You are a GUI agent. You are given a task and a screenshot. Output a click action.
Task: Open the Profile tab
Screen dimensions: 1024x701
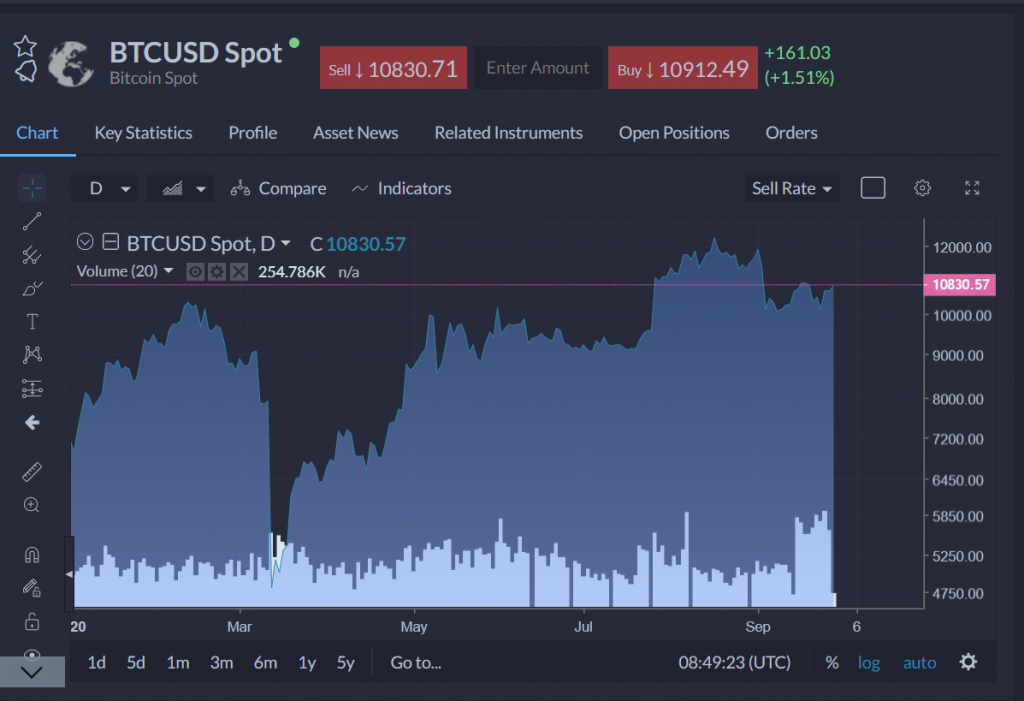[253, 133]
